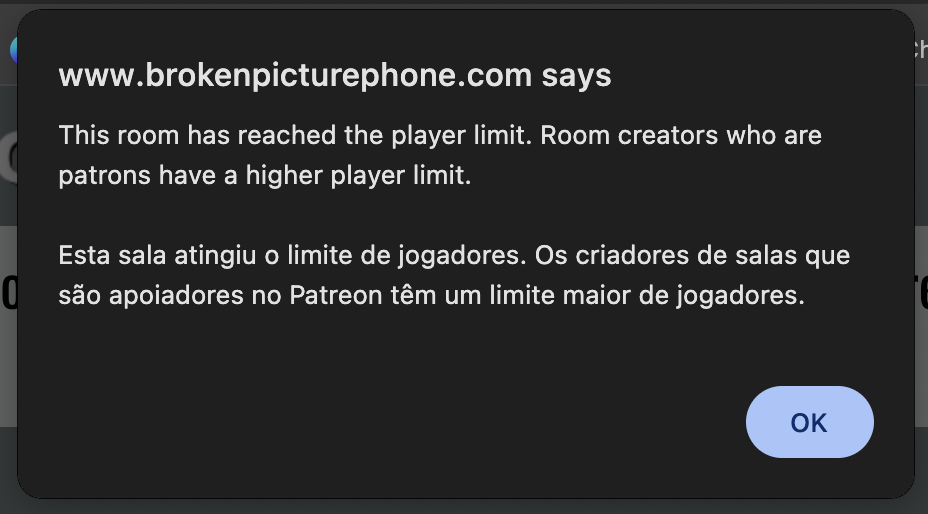The height and width of the screenshot is (514, 928).
Task: Dismiss the player limit alert with OK
Action: point(809,422)
